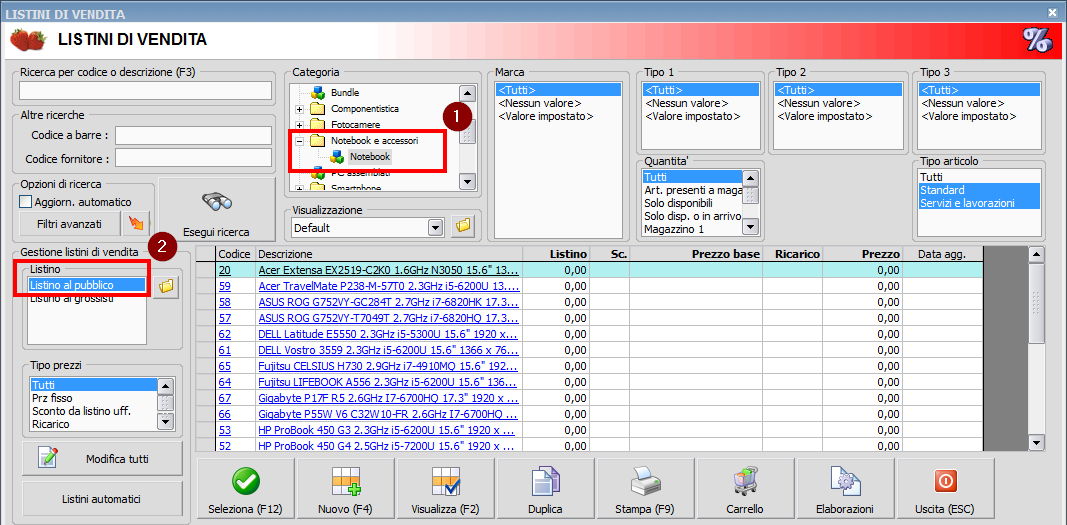This screenshot has width=1067, height=525.
Task: Open the folder icon beside Listino list
Action: (x=165, y=286)
